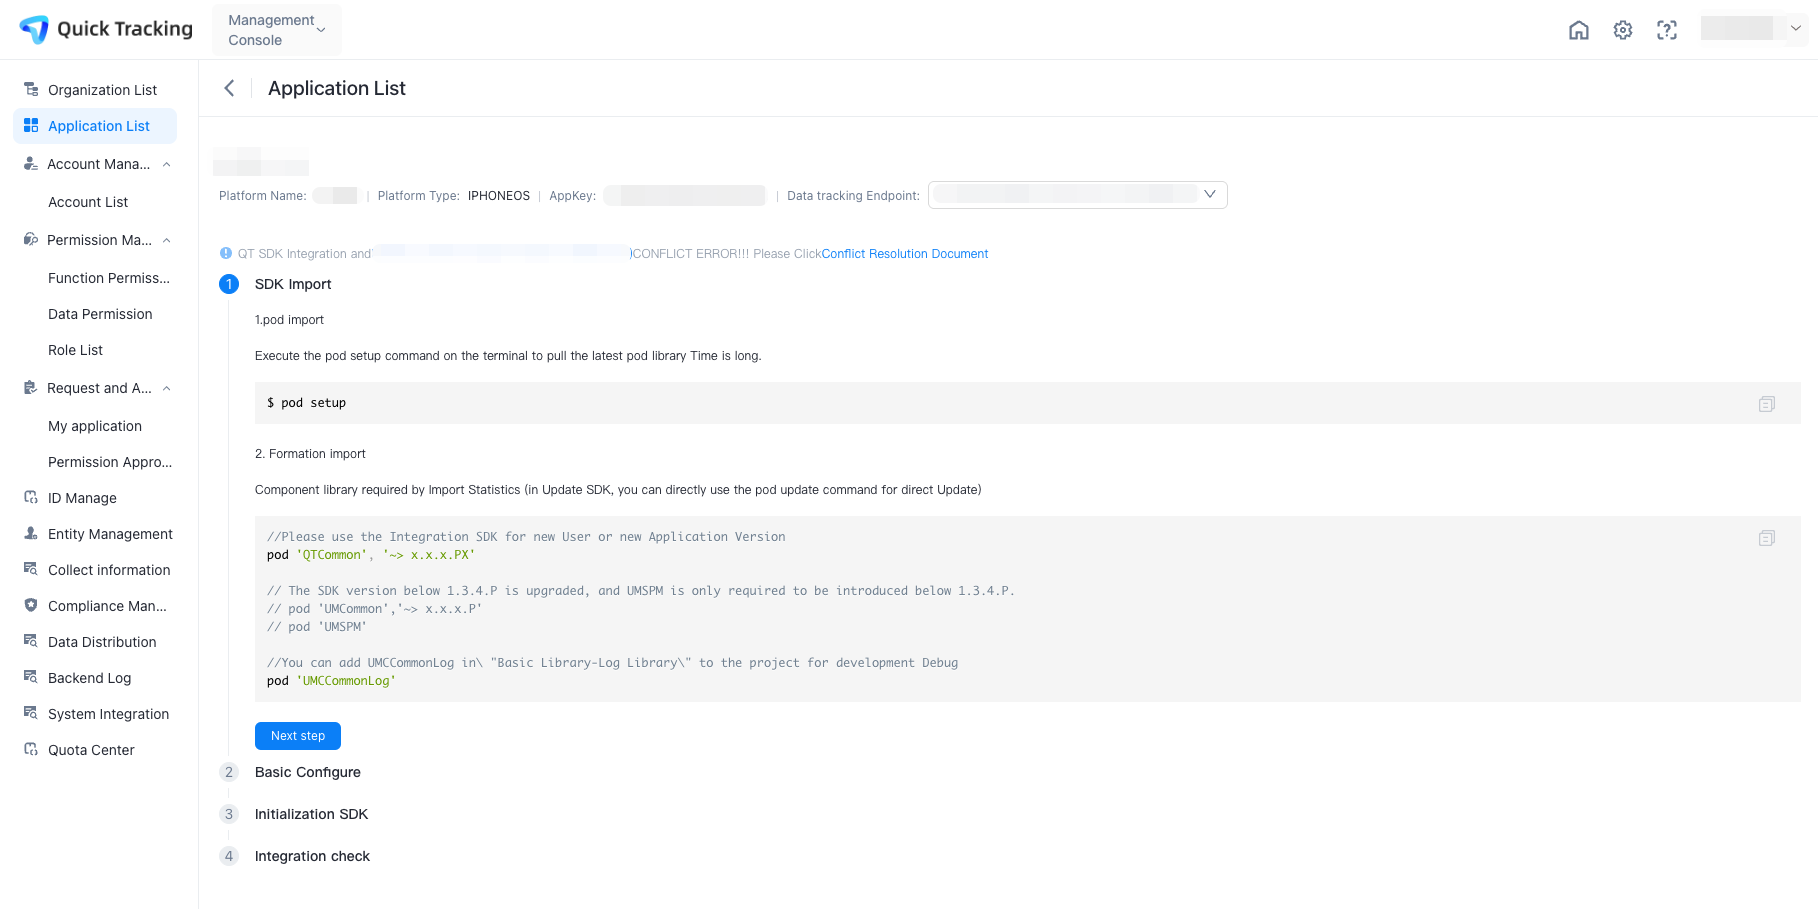The image size is (1818, 909).
Task: Copy the Formation import code block
Action: point(1767,538)
